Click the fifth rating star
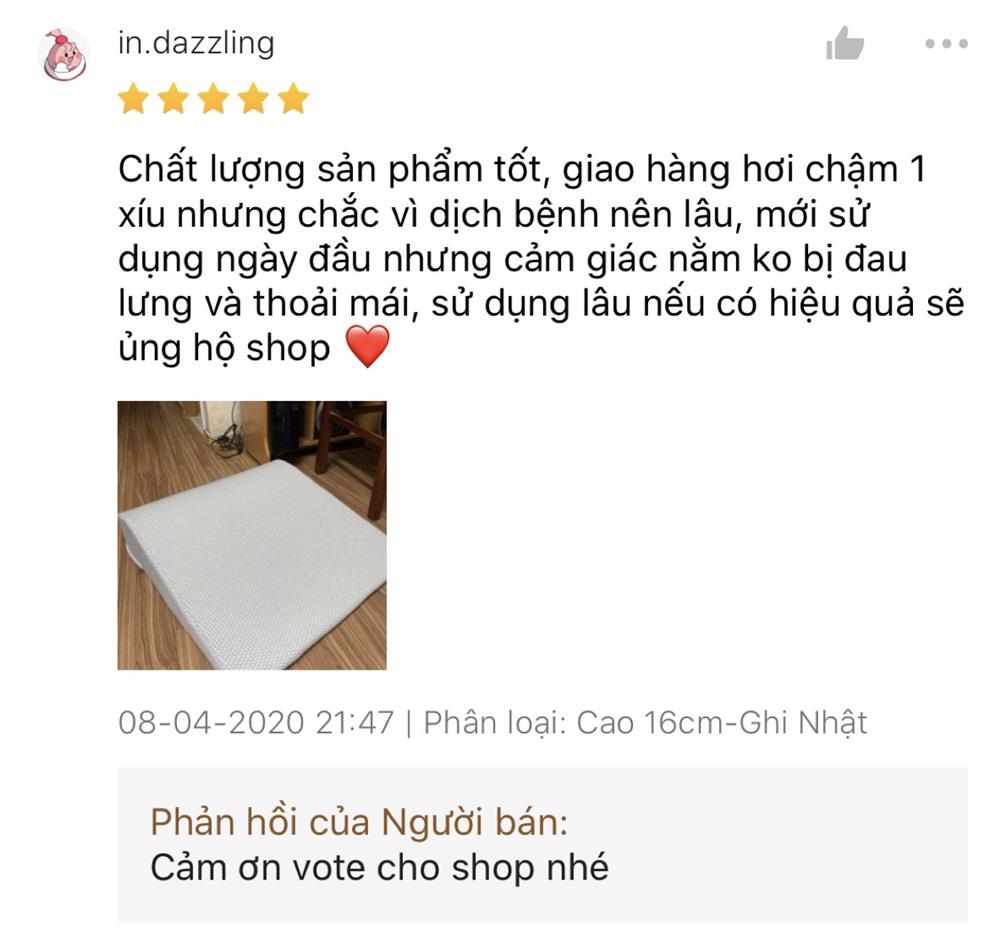This screenshot has width=1000, height=938. point(293,99)
